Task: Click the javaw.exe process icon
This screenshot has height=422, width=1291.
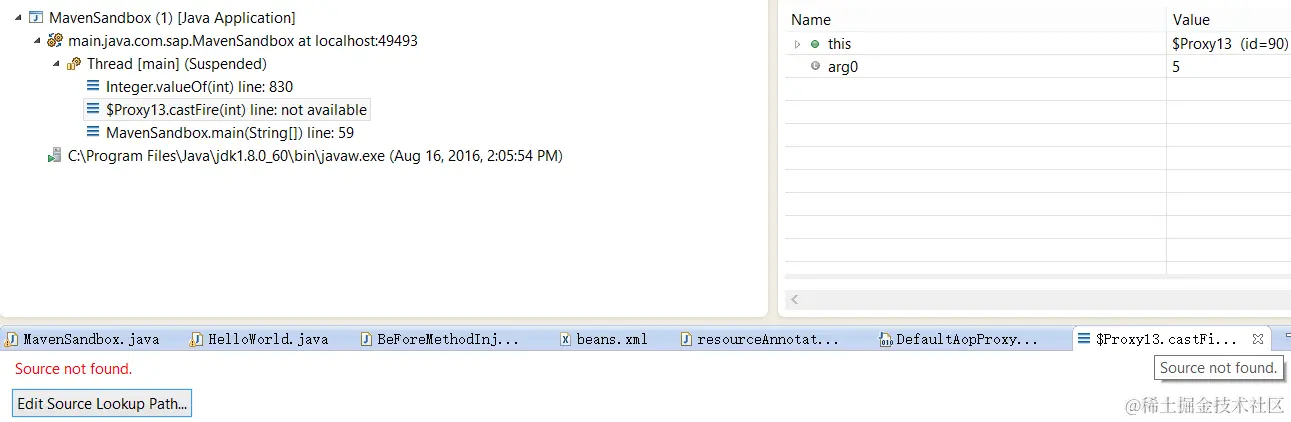Action: click(55, 156)
